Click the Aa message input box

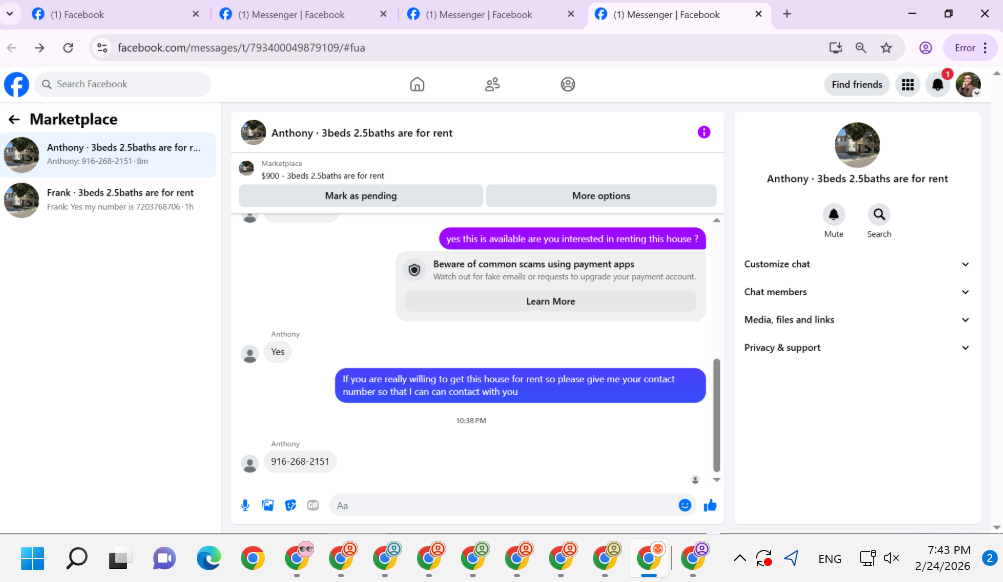502,505
